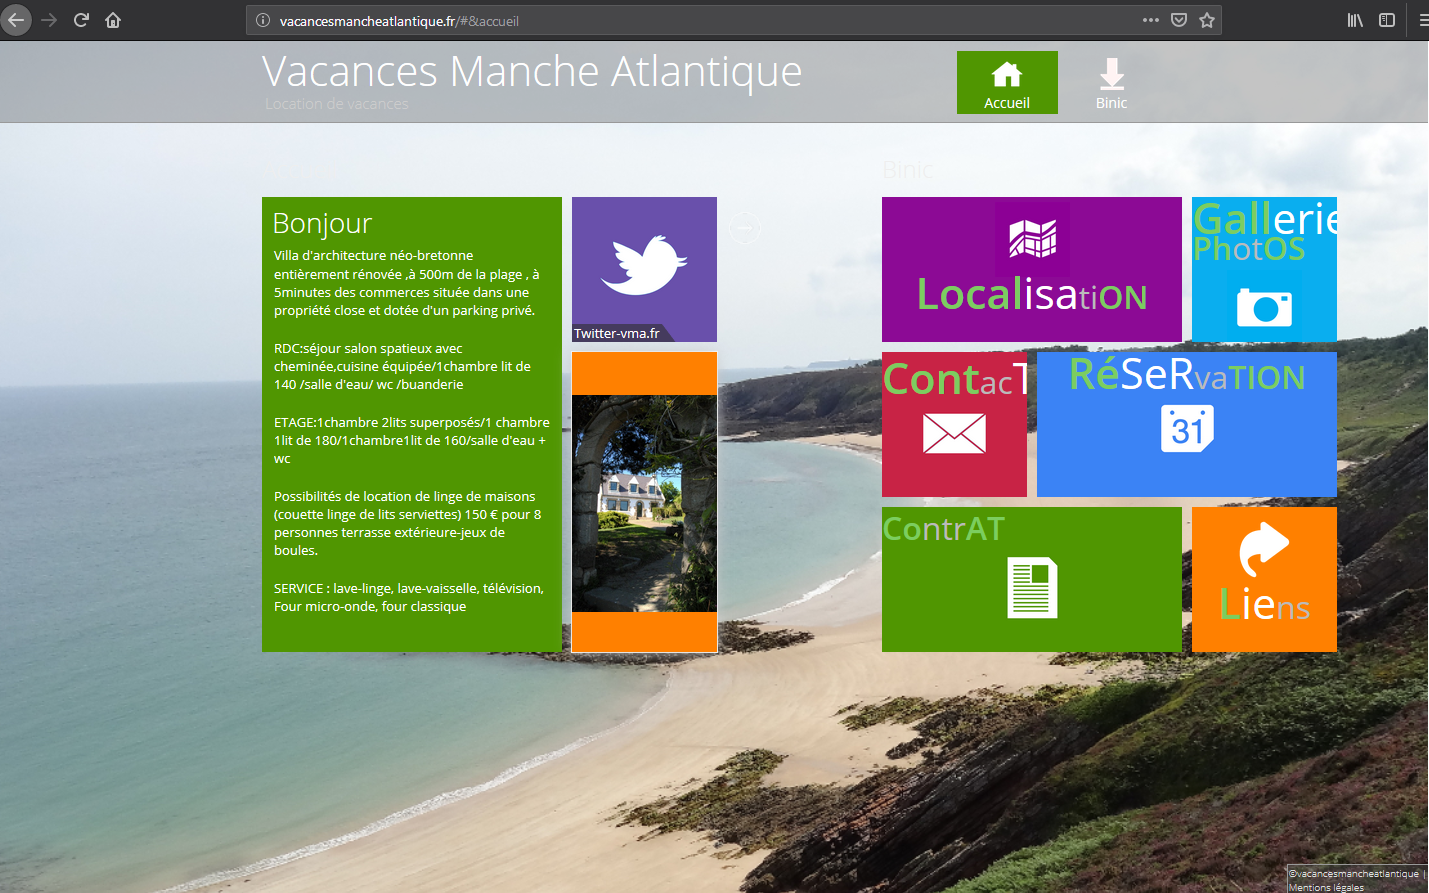This screenshot has height=893, width=1429.
Task: Click the 'RDC:séjour salon spatieux' paragraph
Action: (403, 366)
